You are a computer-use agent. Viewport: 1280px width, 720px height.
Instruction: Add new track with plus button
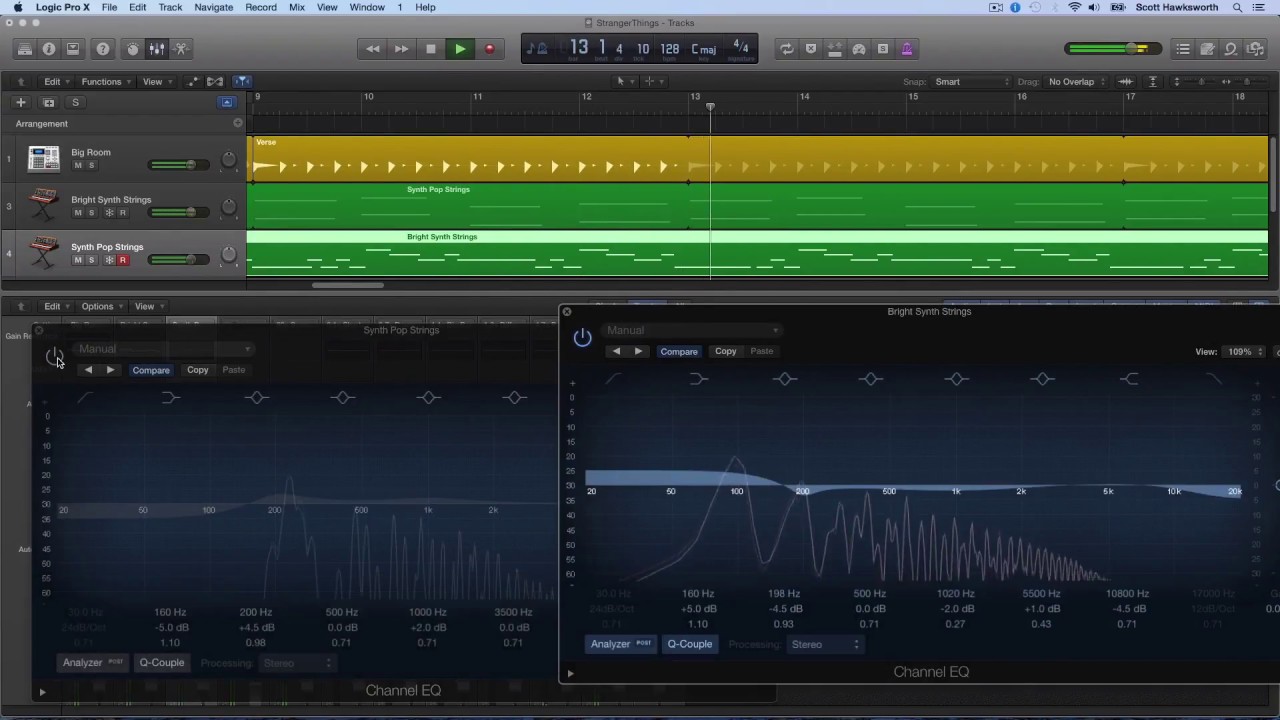coord(20,102)
